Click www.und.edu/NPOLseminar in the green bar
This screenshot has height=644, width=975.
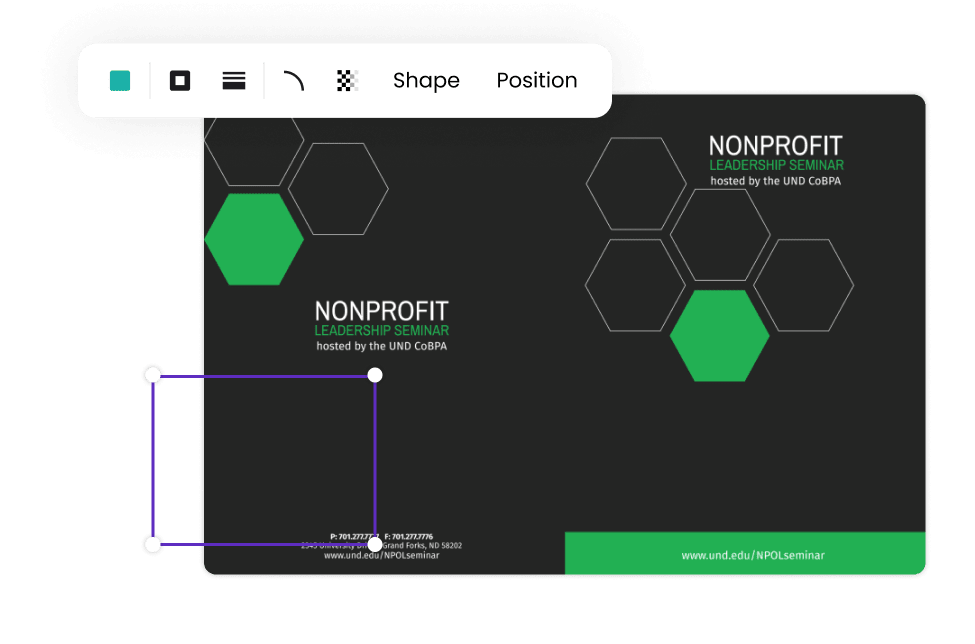coord(753,555)
